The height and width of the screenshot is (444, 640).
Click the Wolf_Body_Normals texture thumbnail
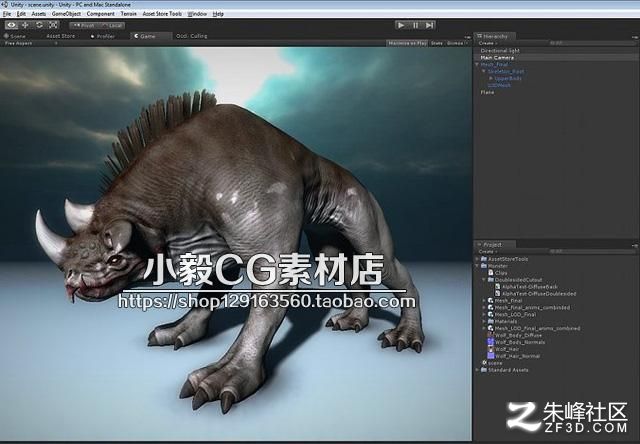click(491, 342)
